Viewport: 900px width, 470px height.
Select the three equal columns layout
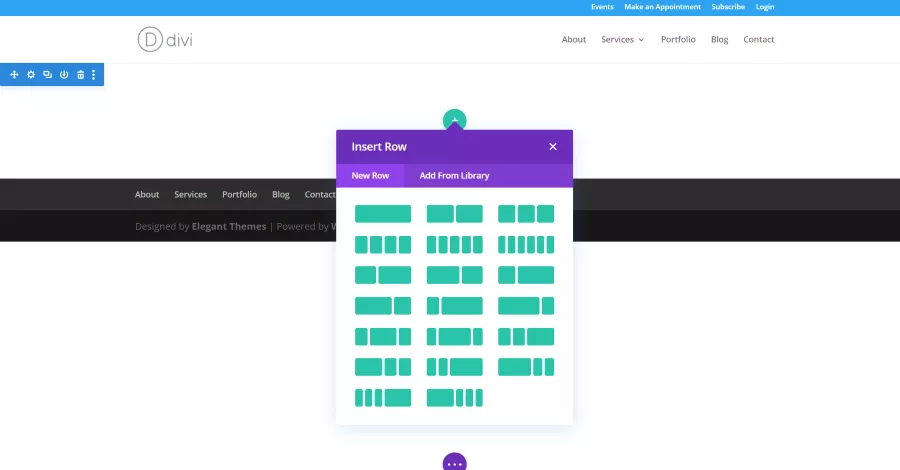(x=526, y=213)
